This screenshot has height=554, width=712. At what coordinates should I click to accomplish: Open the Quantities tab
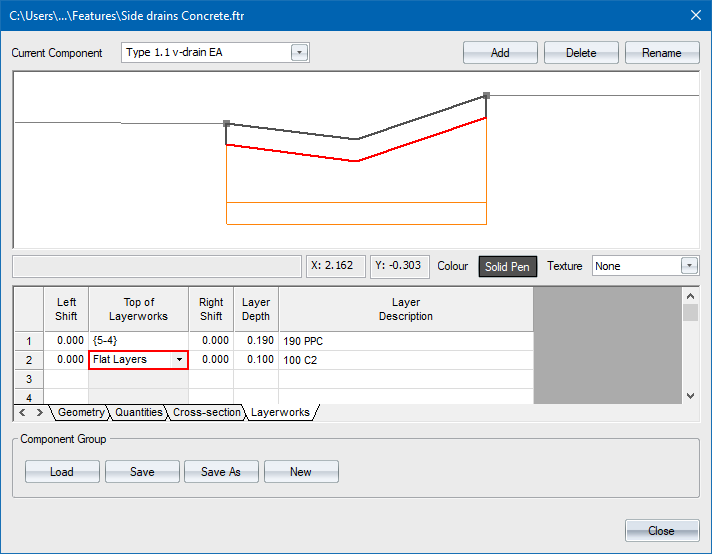point(138,412)
